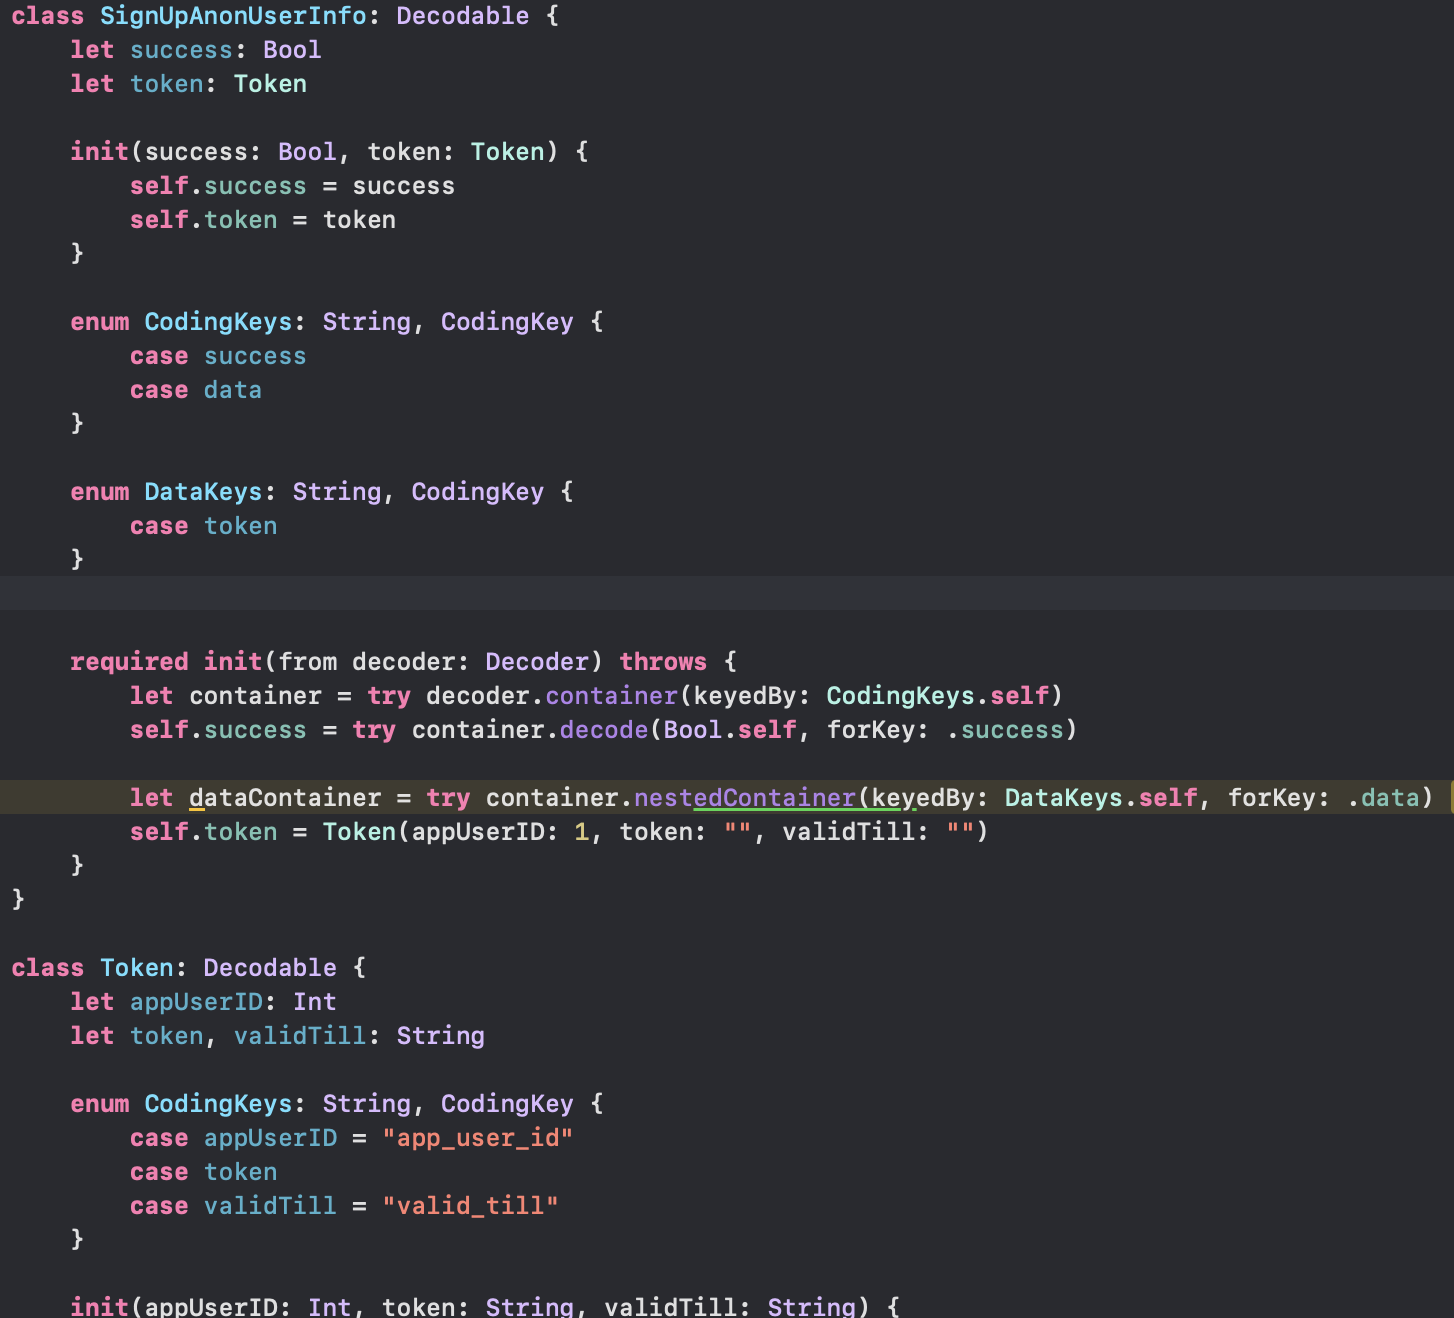Click 'case appUserID' enum case
This screenshot has width=1454, height=1318.
point(233,1138)
